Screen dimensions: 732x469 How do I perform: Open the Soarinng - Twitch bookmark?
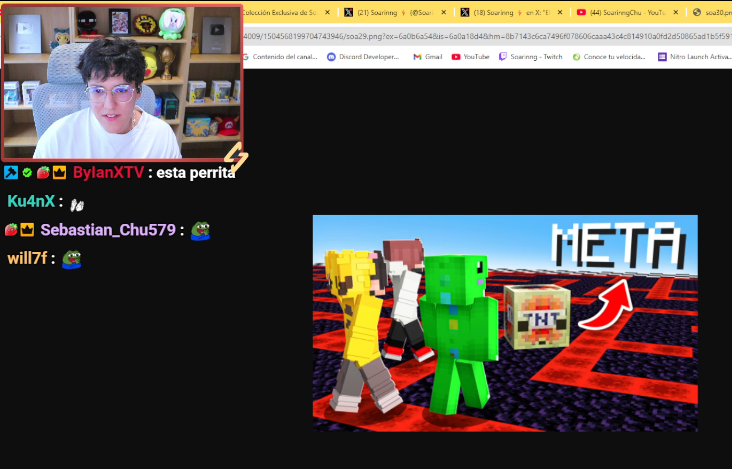tap(531, 56)
